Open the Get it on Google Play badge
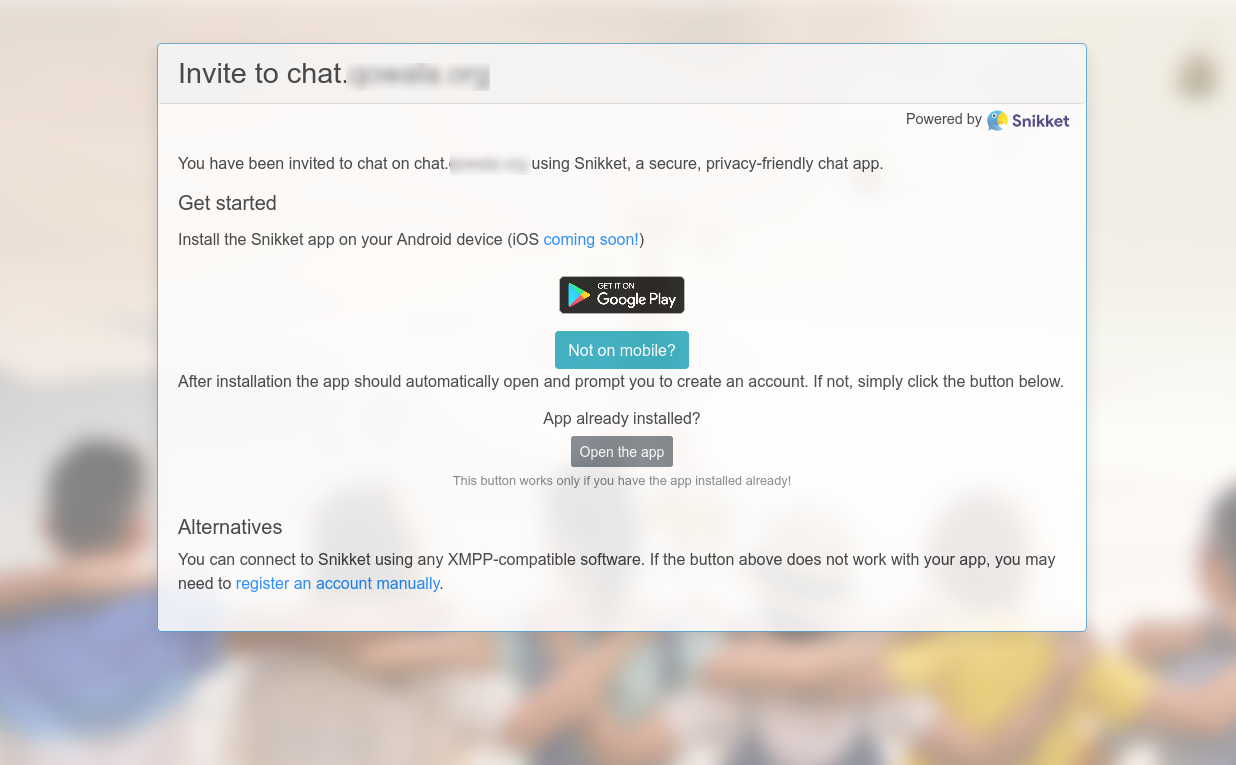Image resolution: width=1236 pixels, height=765 pixels. click(622, 295)
